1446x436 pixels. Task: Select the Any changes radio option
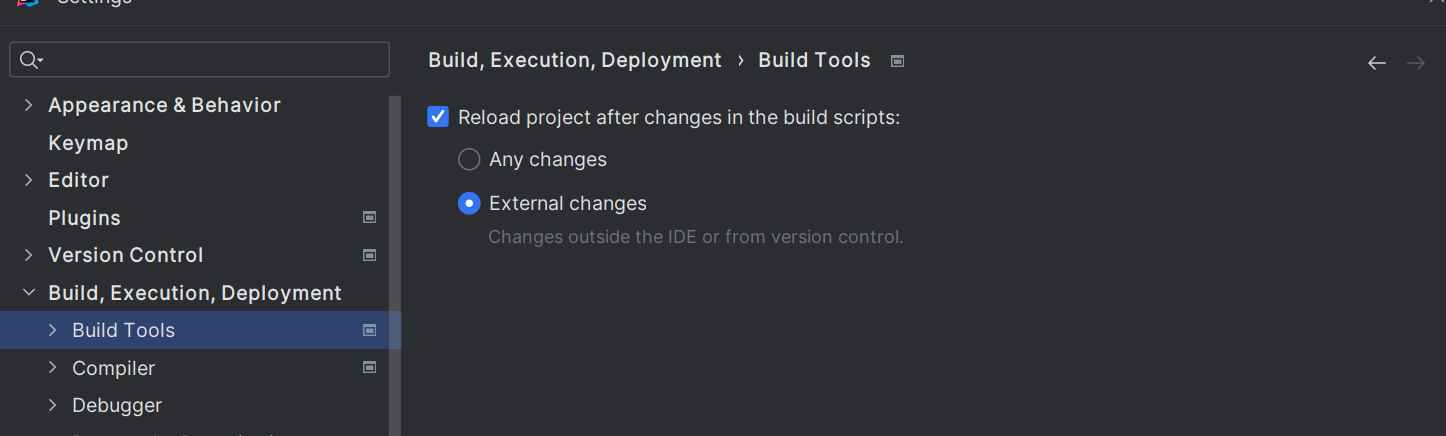pyautogui.click(x=469, y=159)
